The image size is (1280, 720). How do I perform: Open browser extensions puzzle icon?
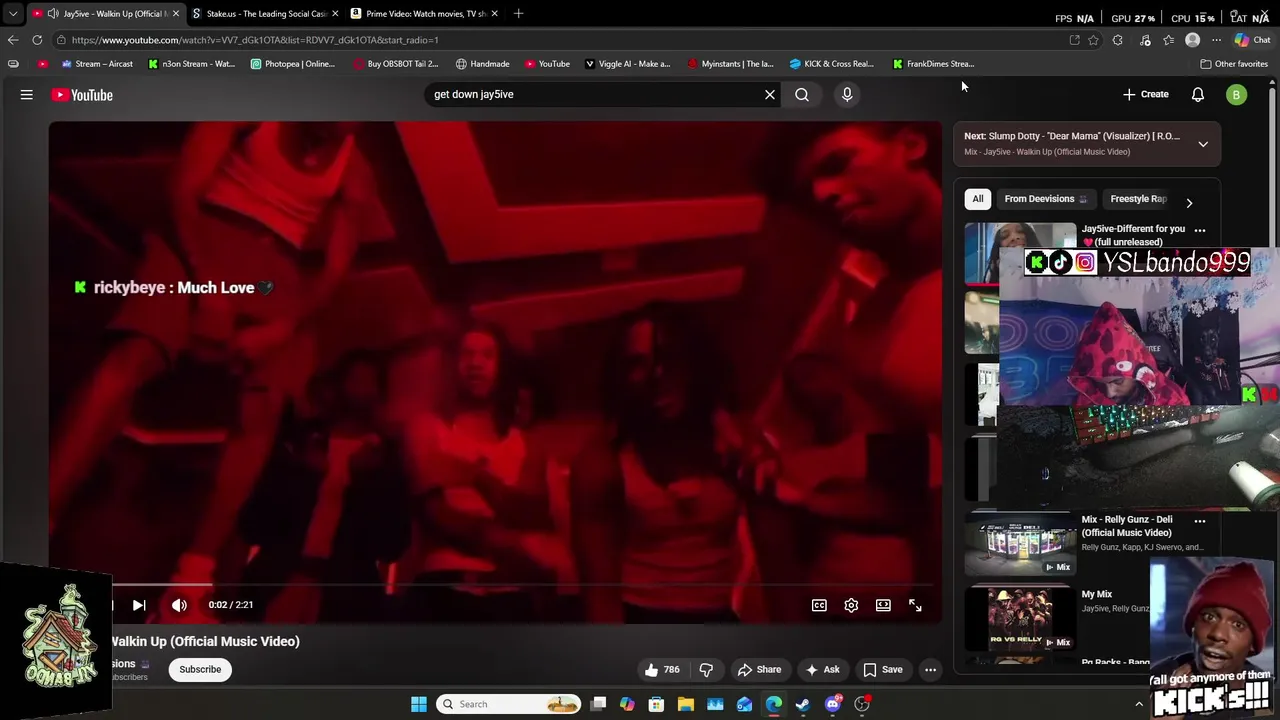click(x=1117, y=40)
